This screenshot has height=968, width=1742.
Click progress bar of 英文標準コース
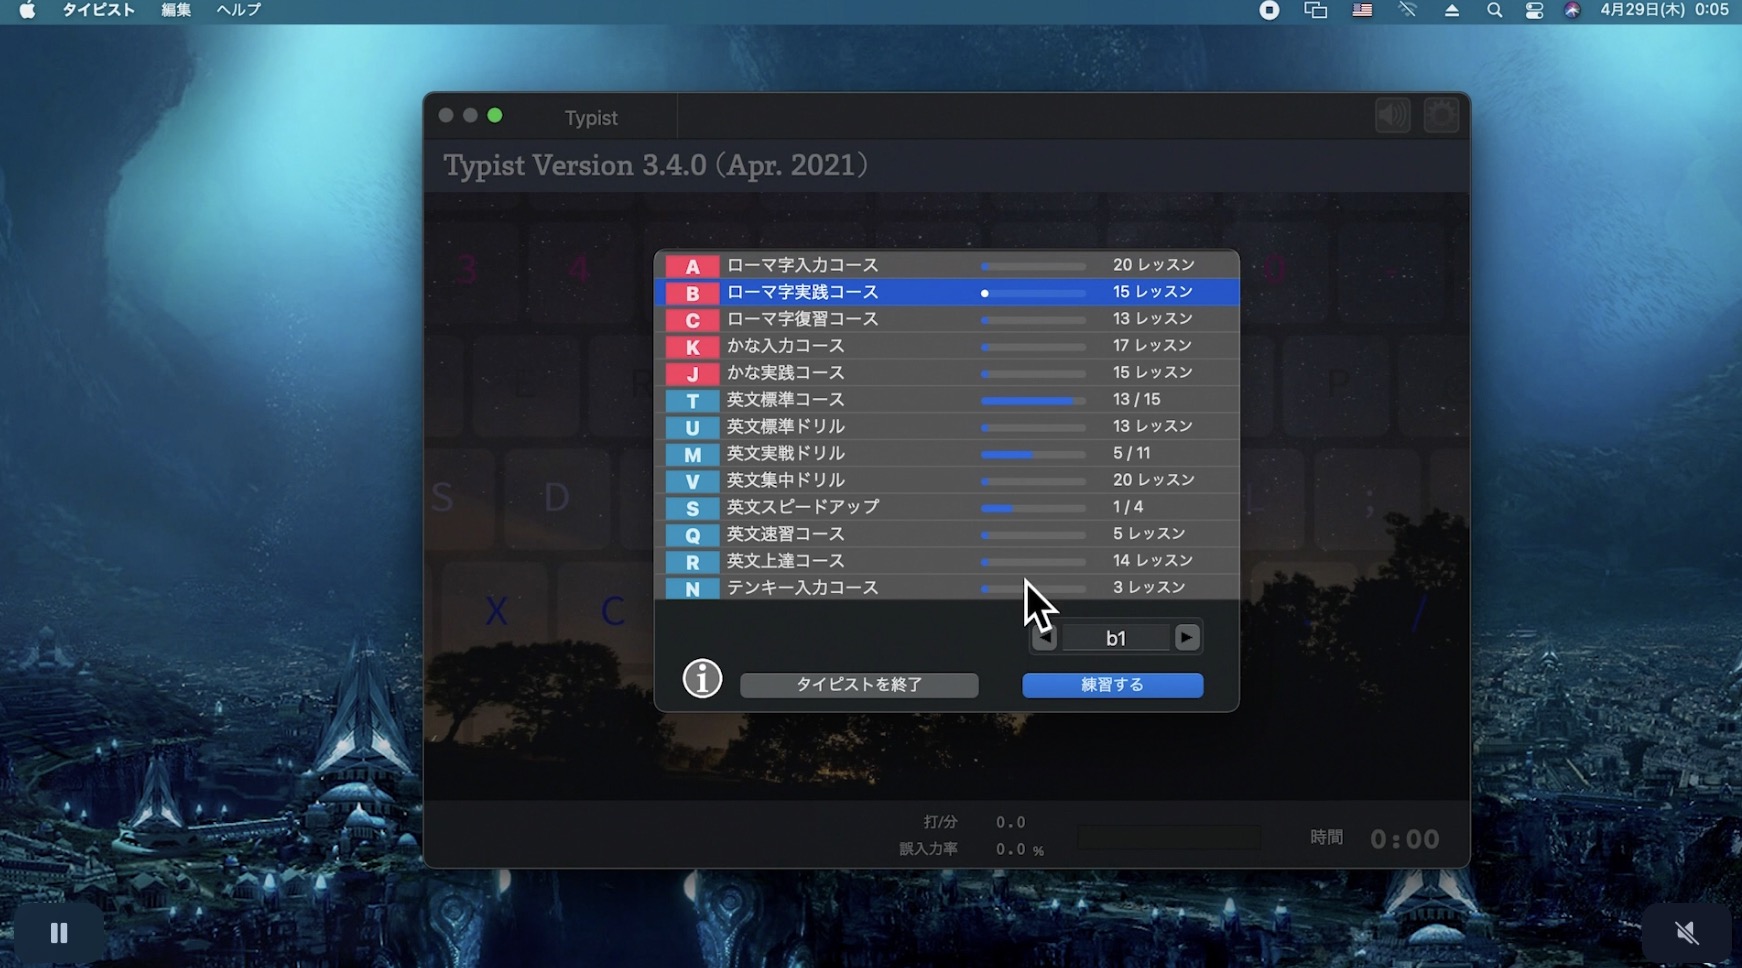click(x=1033, y=401)
